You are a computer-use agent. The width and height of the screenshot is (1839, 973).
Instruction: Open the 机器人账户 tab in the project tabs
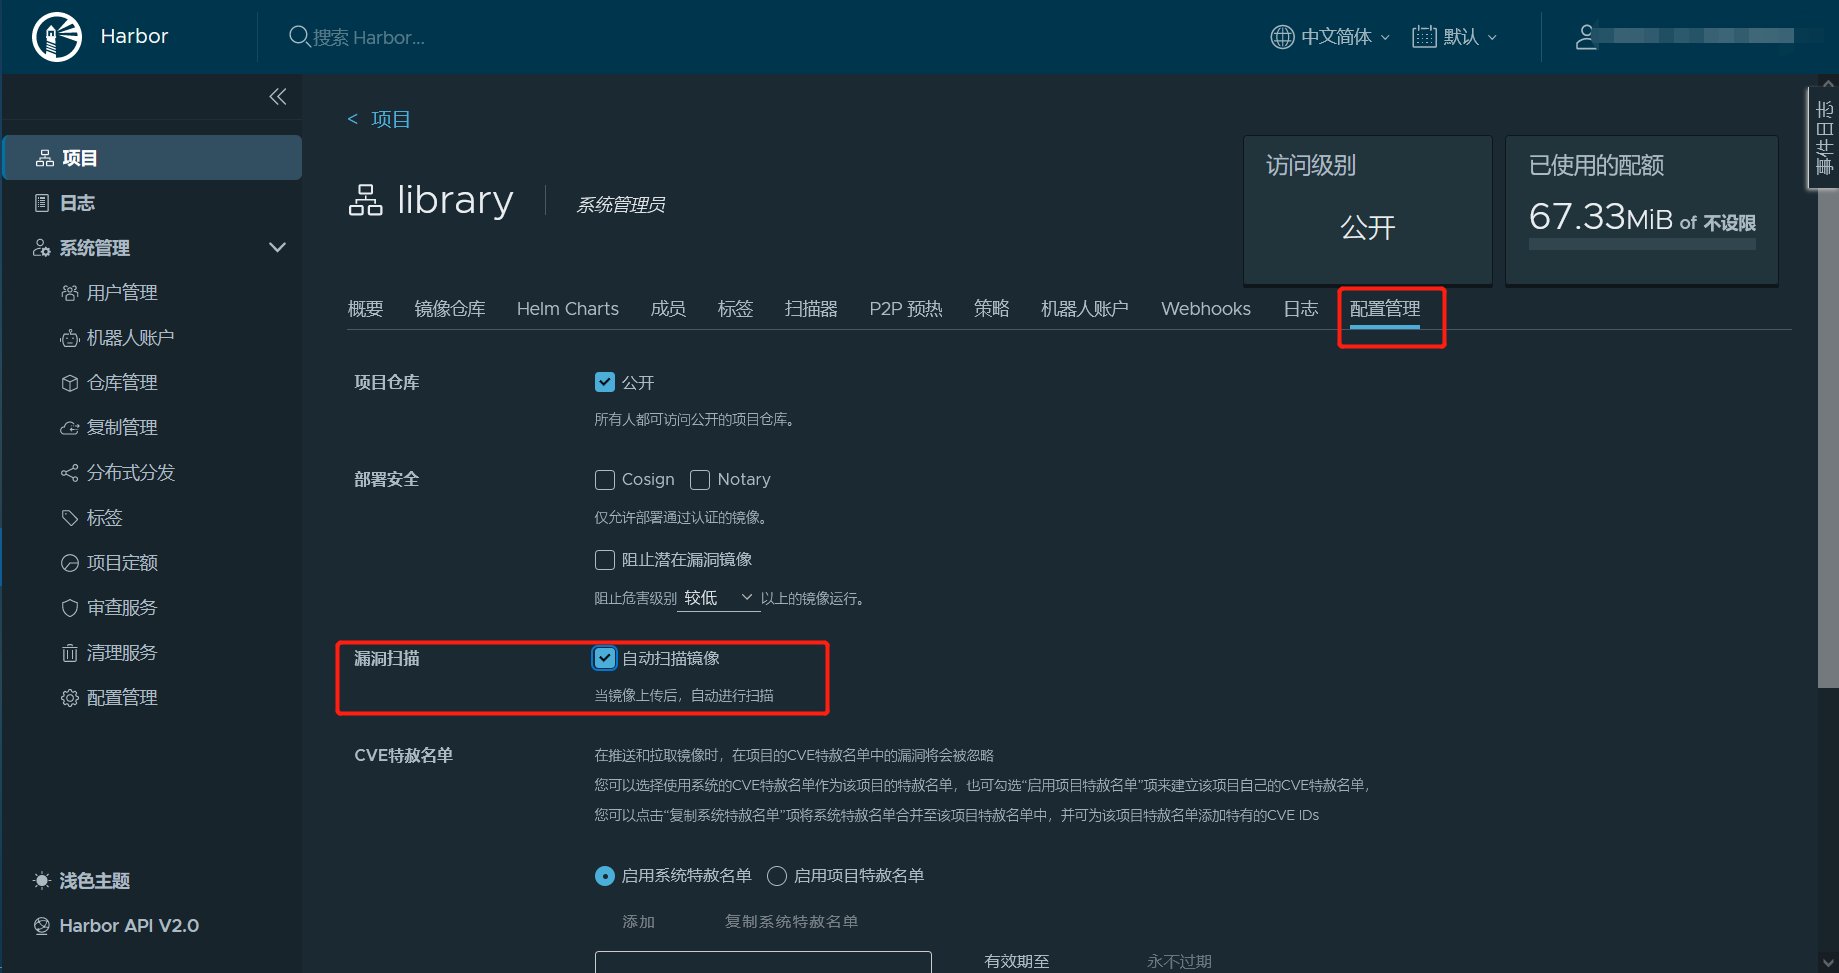pyautogui.click(x=1085, y=309)
